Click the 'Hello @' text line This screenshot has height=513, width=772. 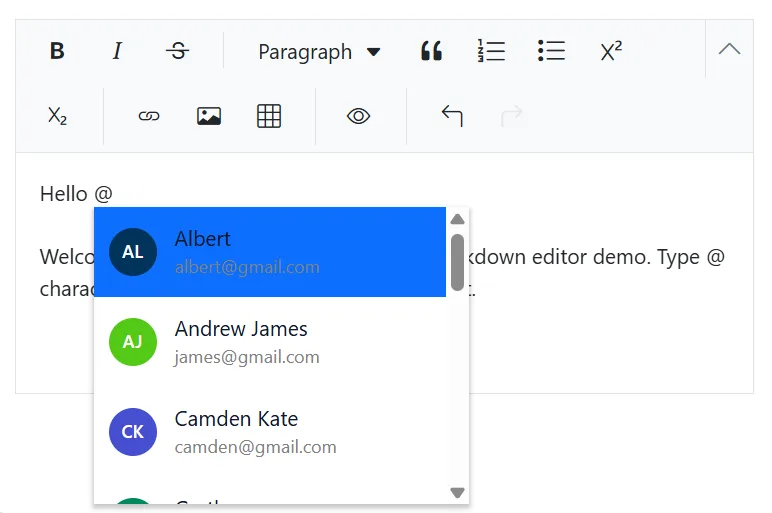coord(76,194)
